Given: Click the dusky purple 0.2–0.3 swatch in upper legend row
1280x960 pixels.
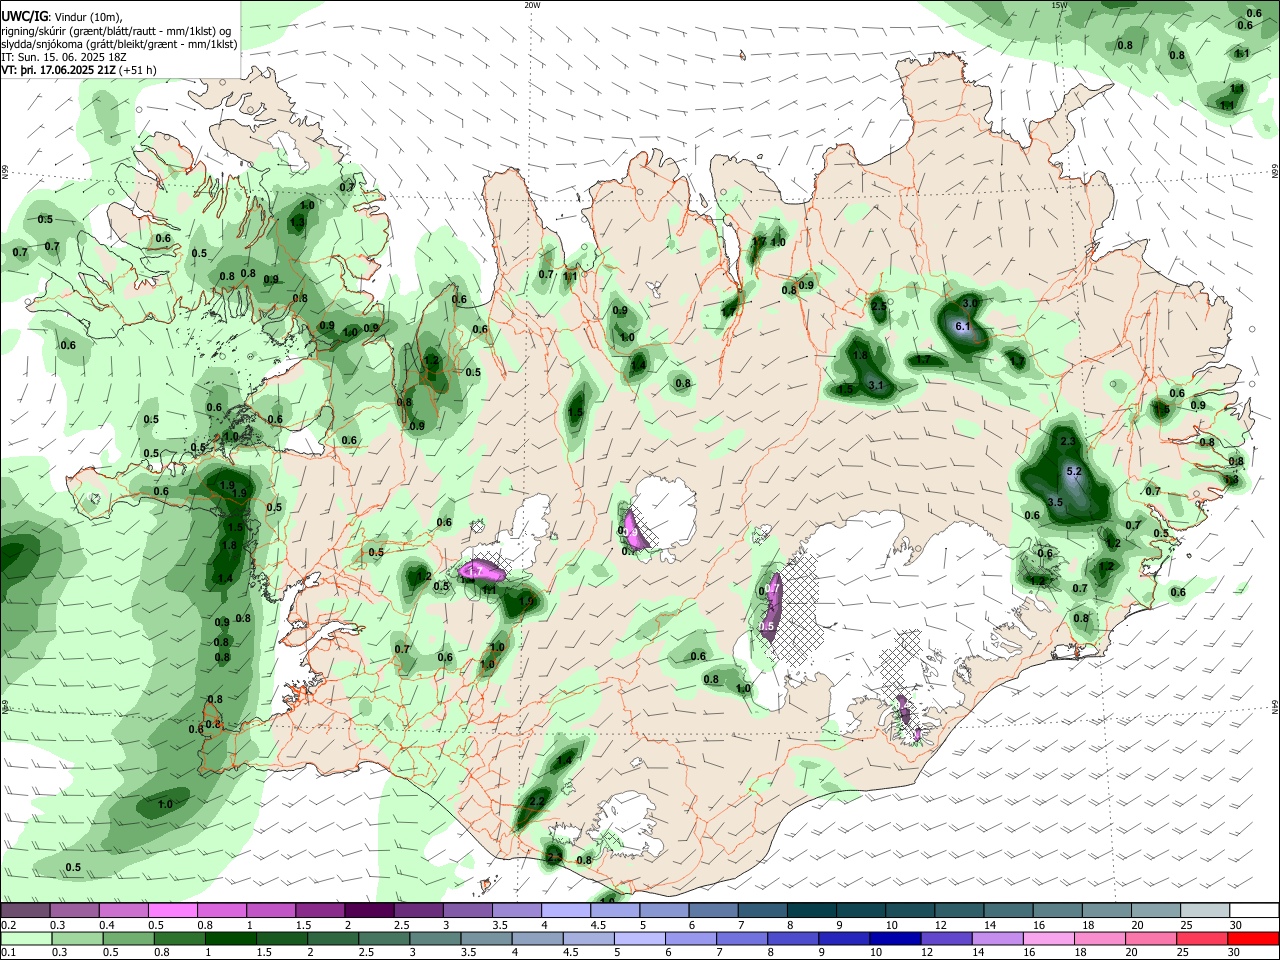Looking at the screenshot, I should click(25, 911).
